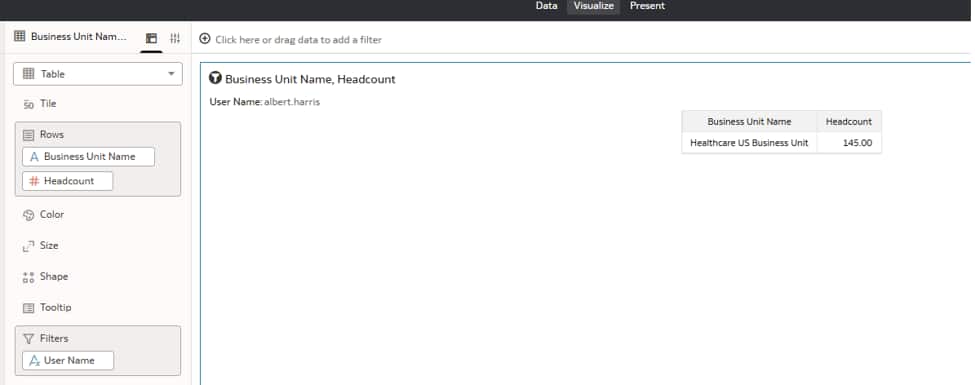Select the Healthcare US Business Unit cell
The height and width of the screenshot is (385, 975).
pyautogui.click(x=749, y=142)
